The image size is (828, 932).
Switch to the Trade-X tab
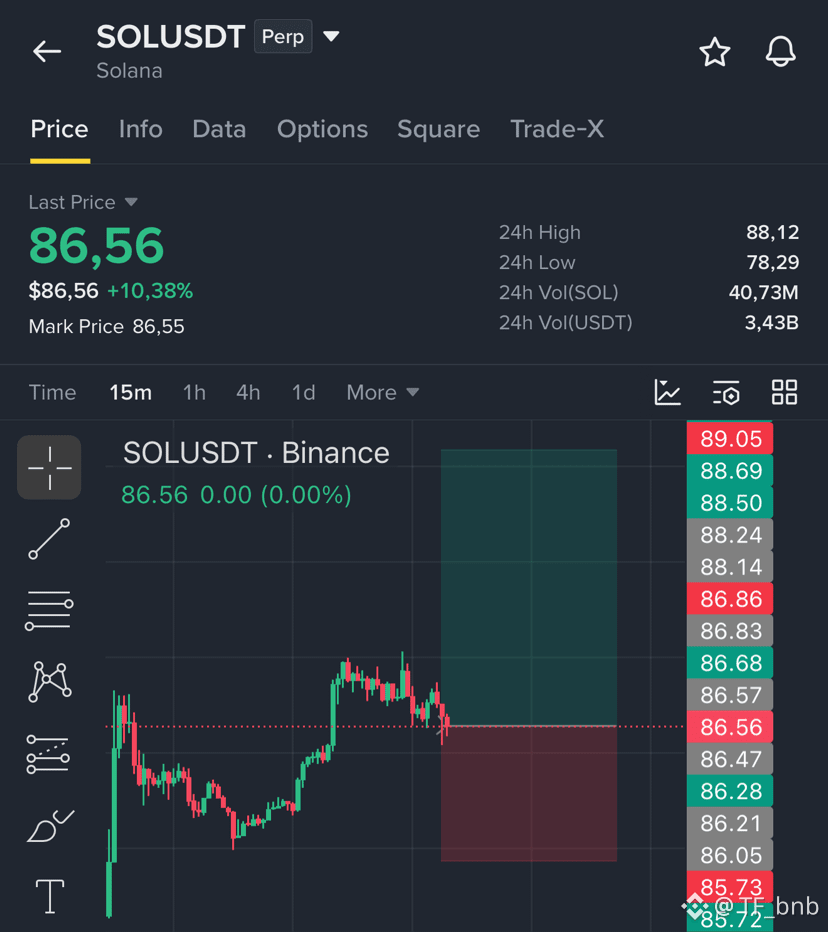coord(557,129)
